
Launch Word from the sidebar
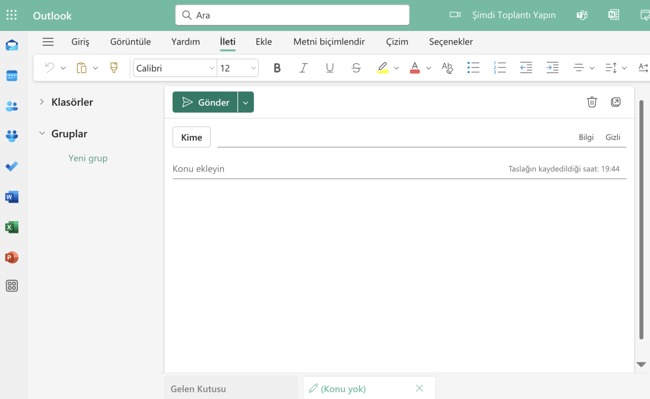[12, 197]
